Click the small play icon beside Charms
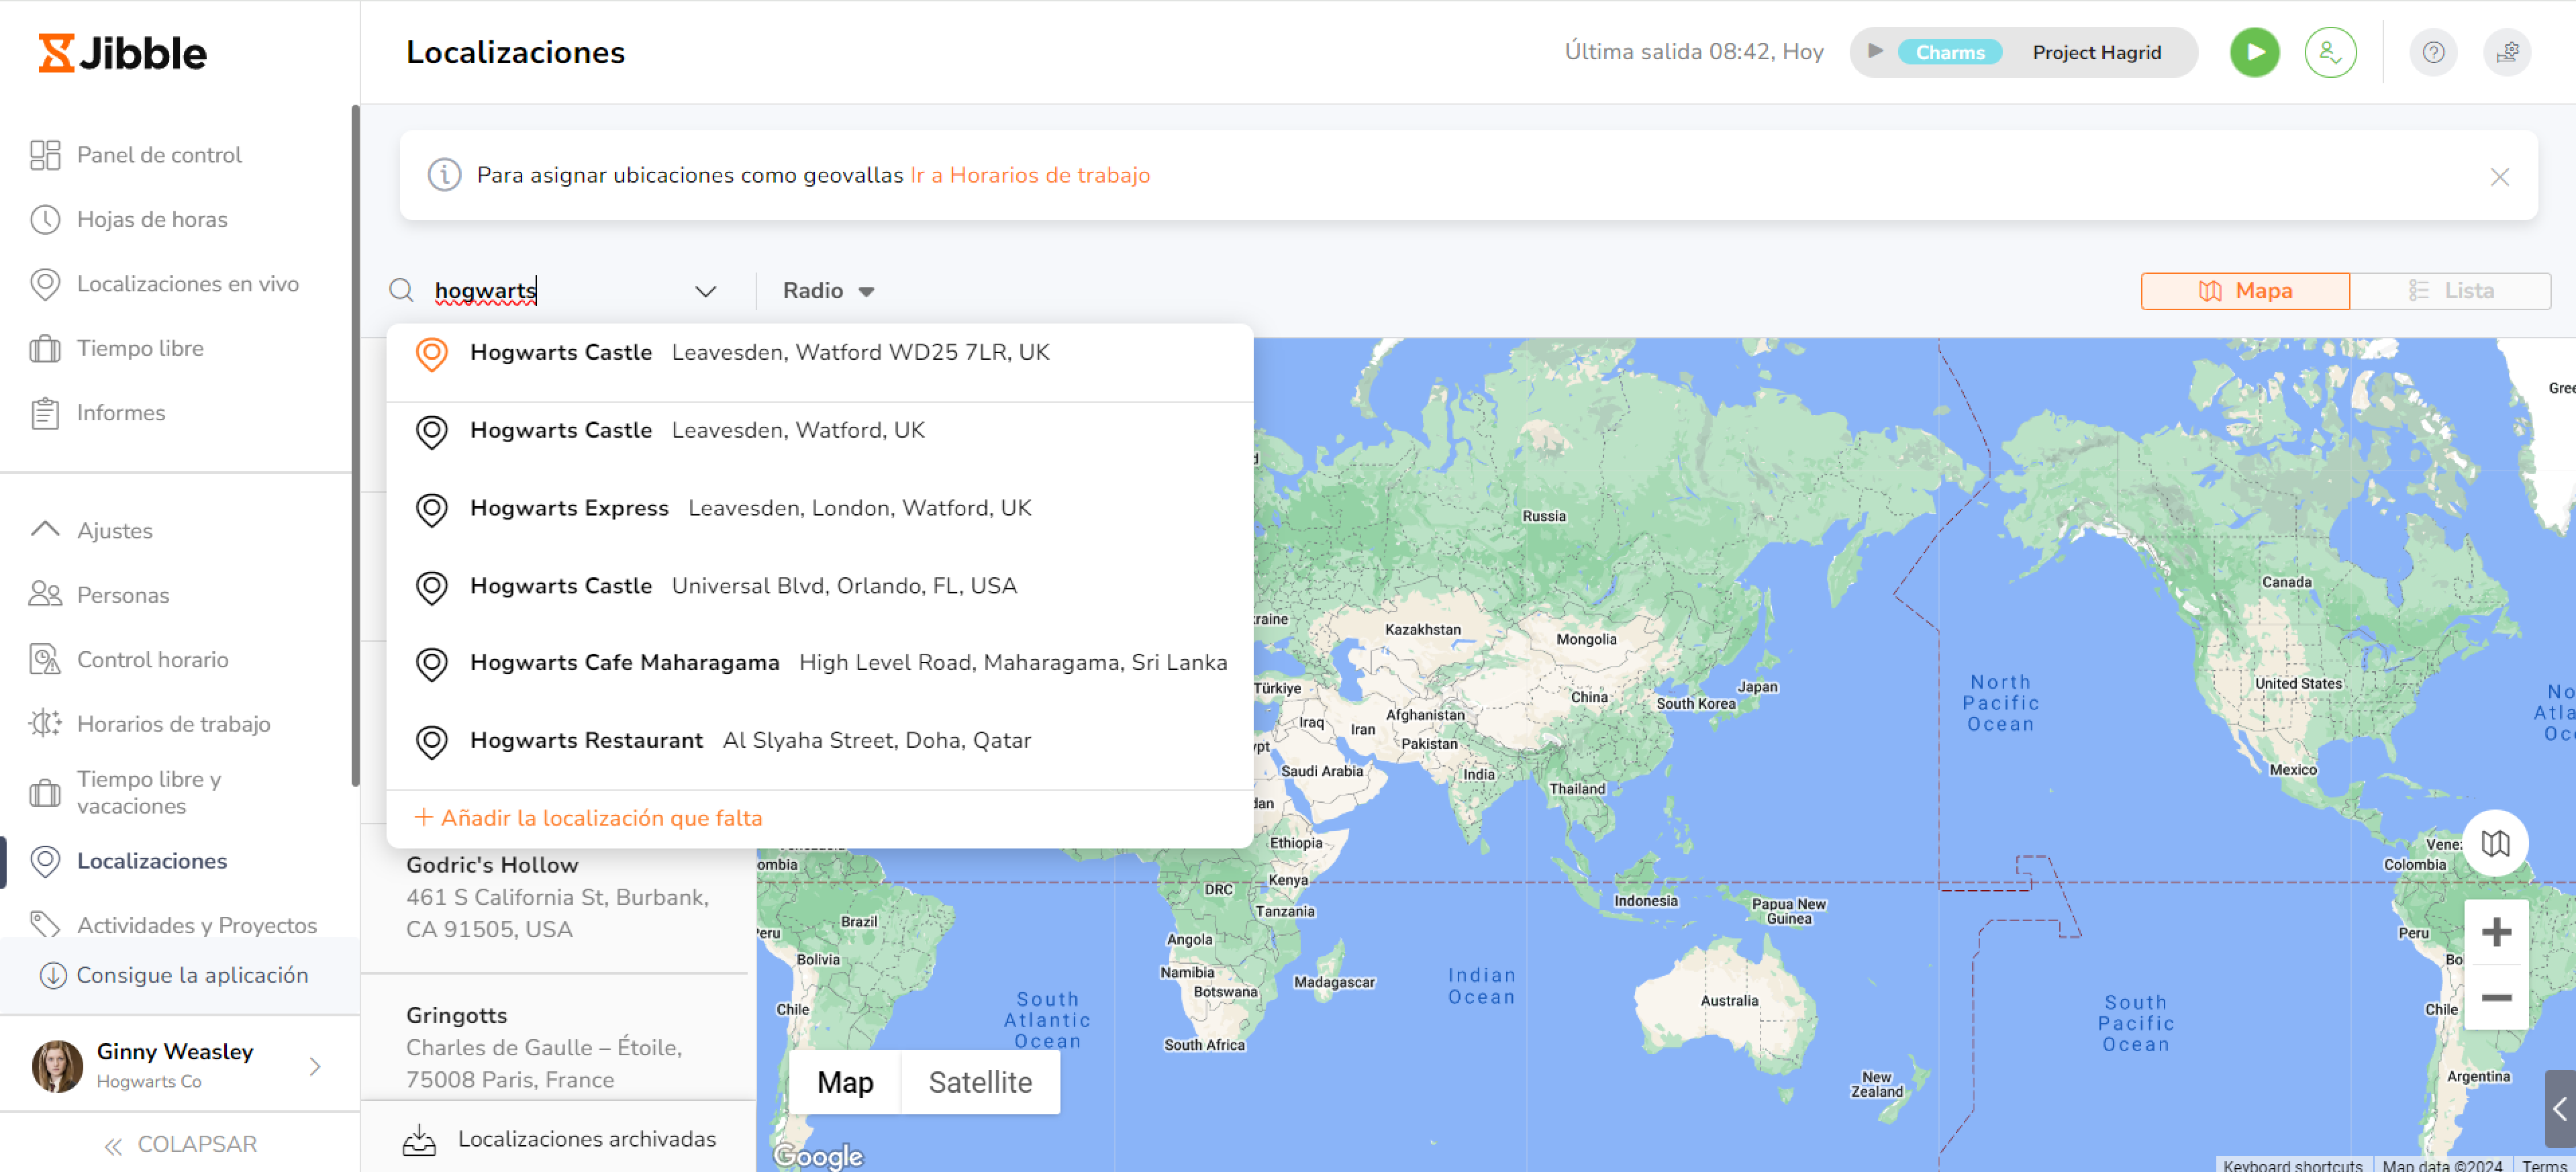2576x1172 pixels. 1876,51
